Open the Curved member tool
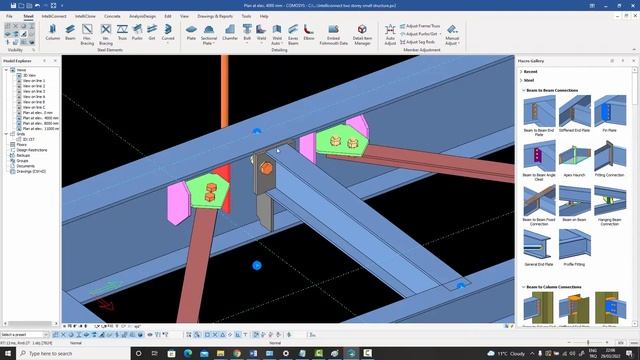The height and width of the screenshot is (360, 640). 168,33
